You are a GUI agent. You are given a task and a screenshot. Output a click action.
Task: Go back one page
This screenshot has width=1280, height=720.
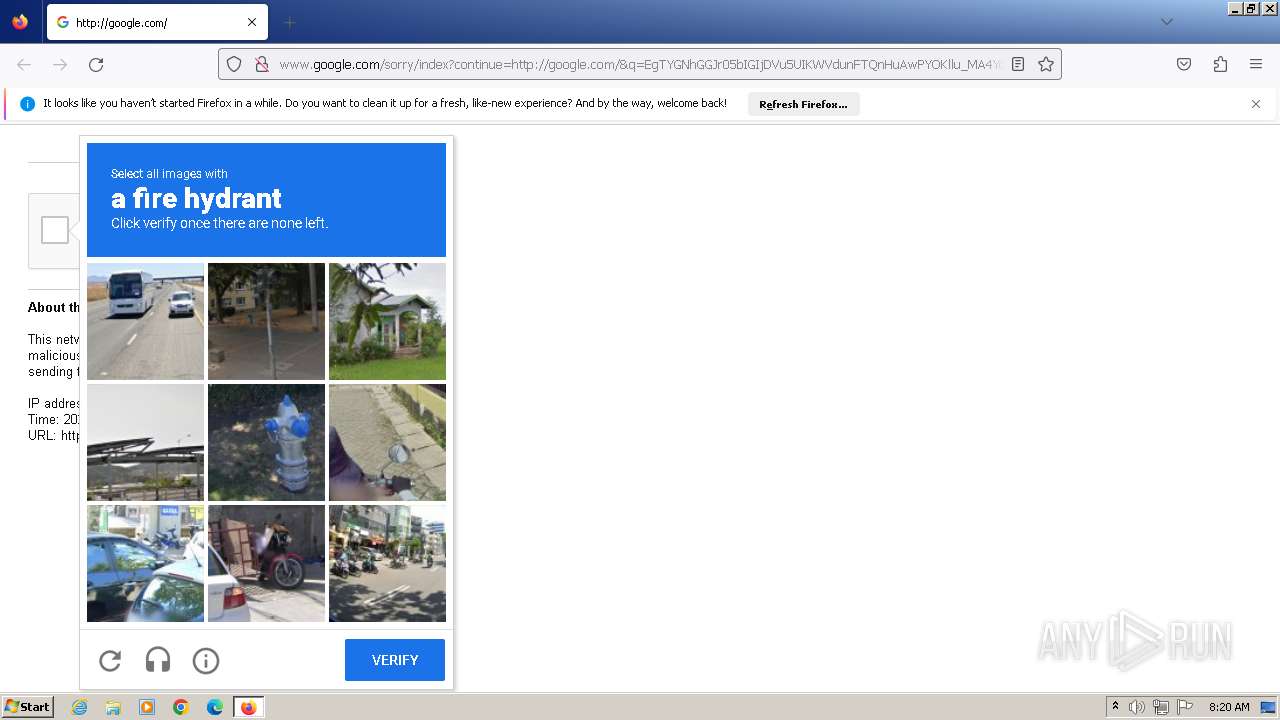pos(24,64)
